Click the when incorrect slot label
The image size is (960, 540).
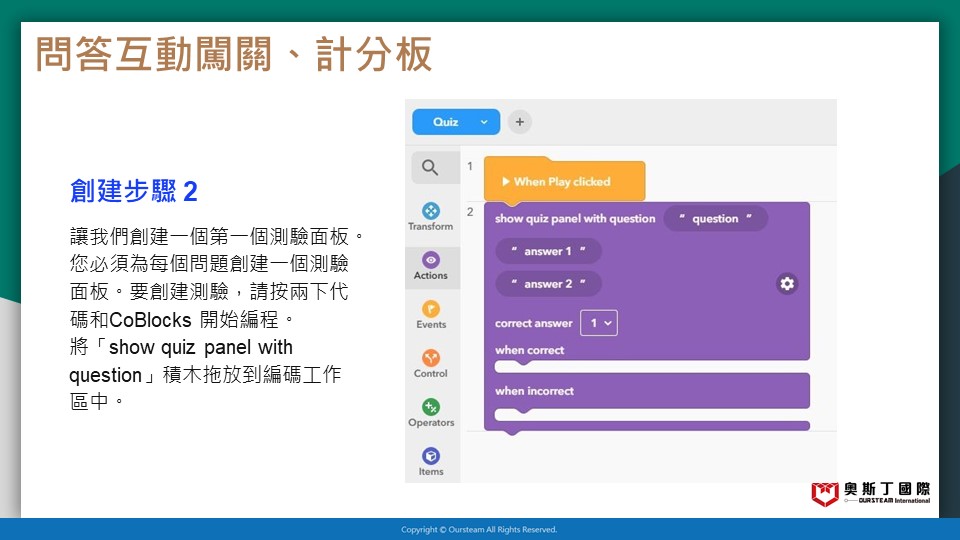pos(534,391)
